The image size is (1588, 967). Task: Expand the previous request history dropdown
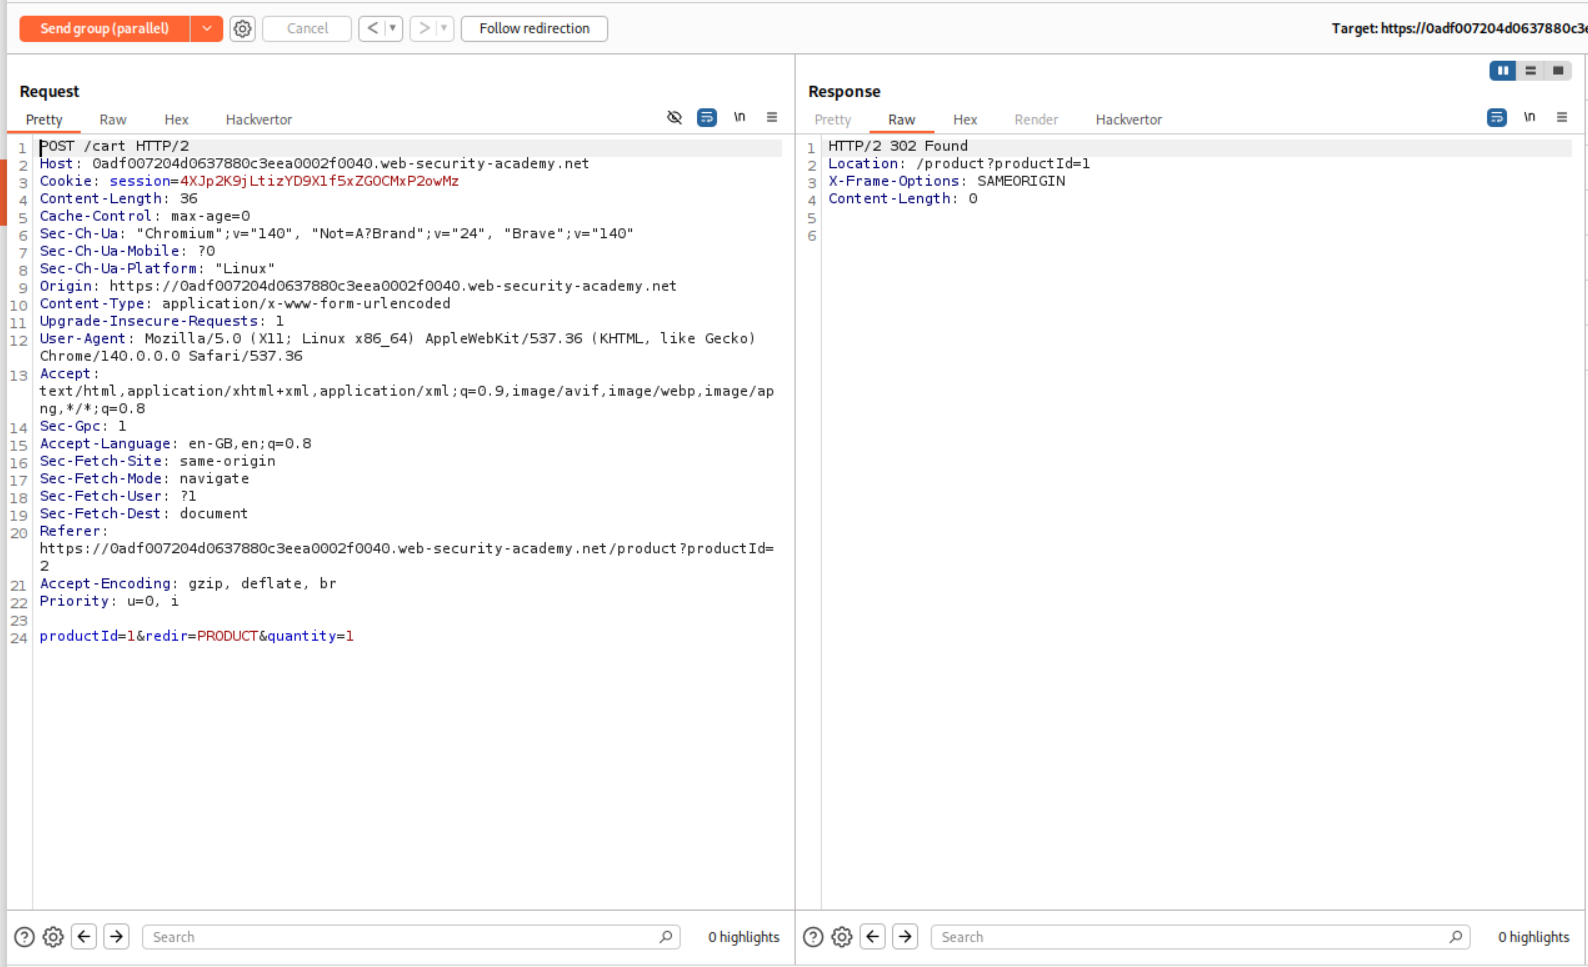393,28
